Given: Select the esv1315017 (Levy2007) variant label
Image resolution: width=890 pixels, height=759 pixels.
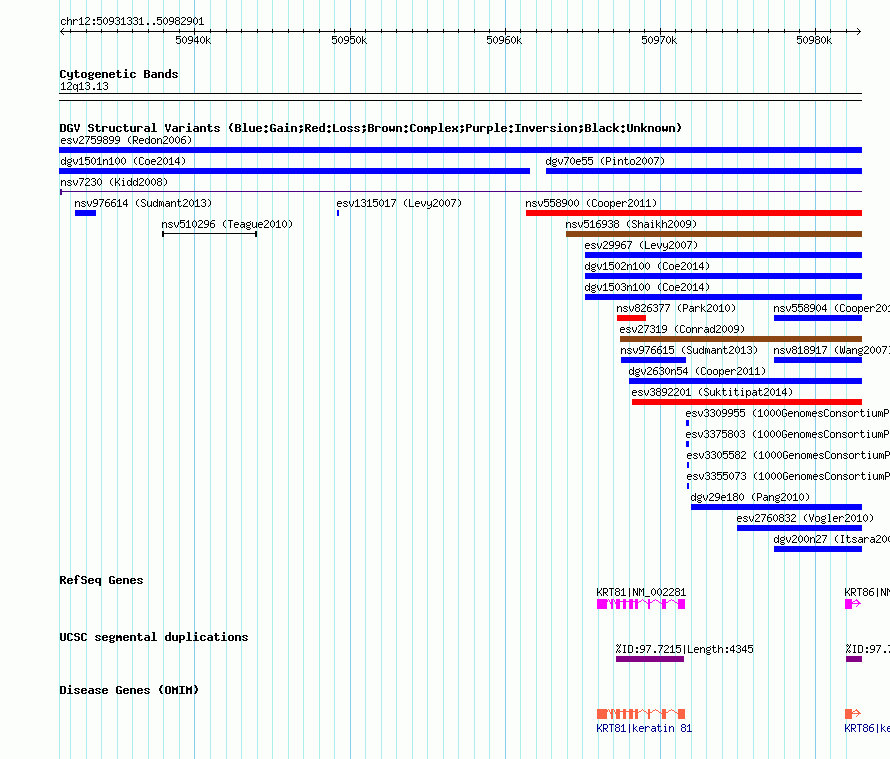Looking at the screenshot, I should (x=399, y=203).
